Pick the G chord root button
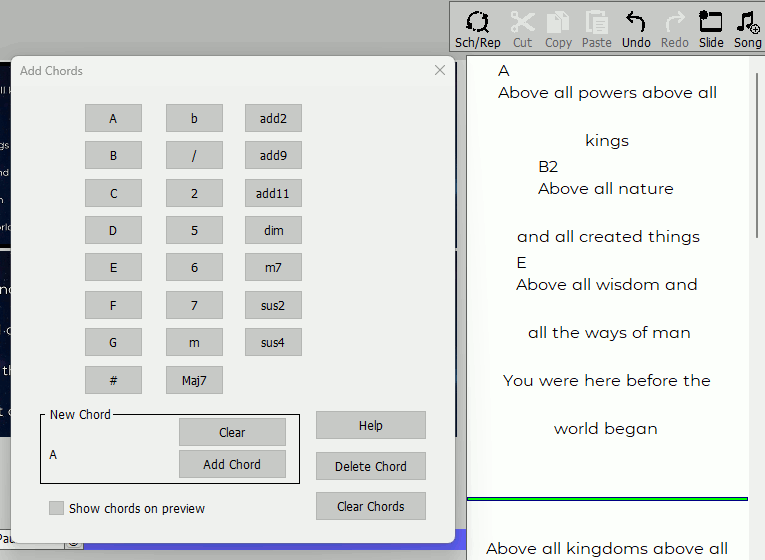 tap(113, 343)
